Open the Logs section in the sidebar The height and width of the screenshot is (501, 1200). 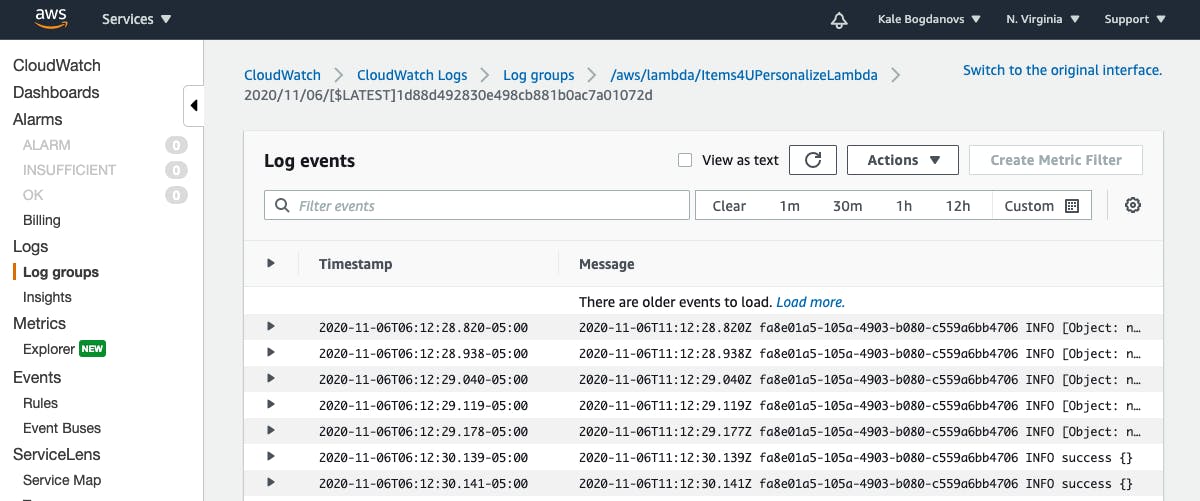tap(31, 247)
